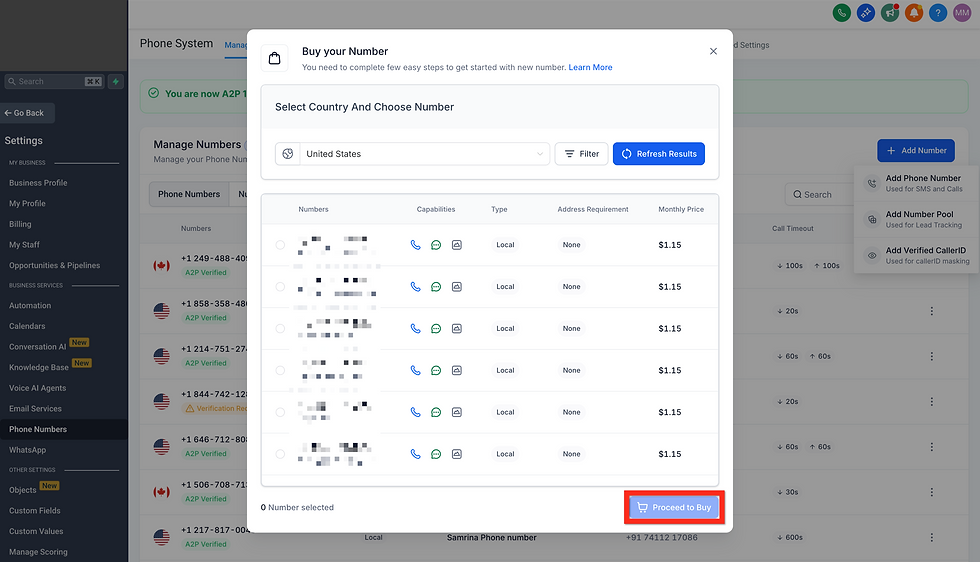Open the three-dot menu for +1 858-358 row
The image size is (980, 562).
coord(931,311)
